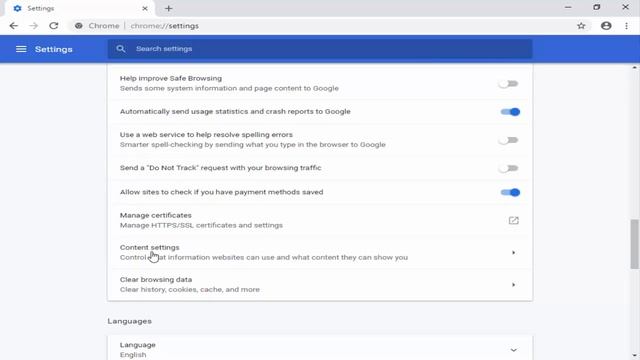The height and width of the screenshot is (360, 640).
Task: Open a new tab with plus button
Action: point(169,8)
